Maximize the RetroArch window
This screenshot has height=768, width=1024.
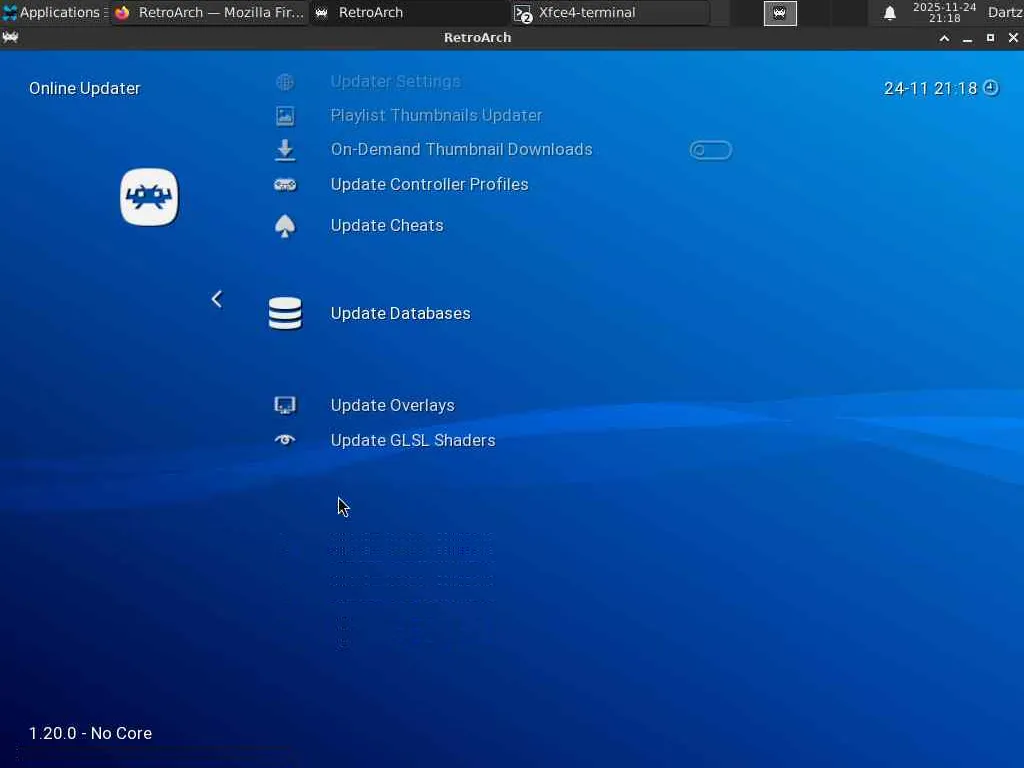click(x=990, y=38)
